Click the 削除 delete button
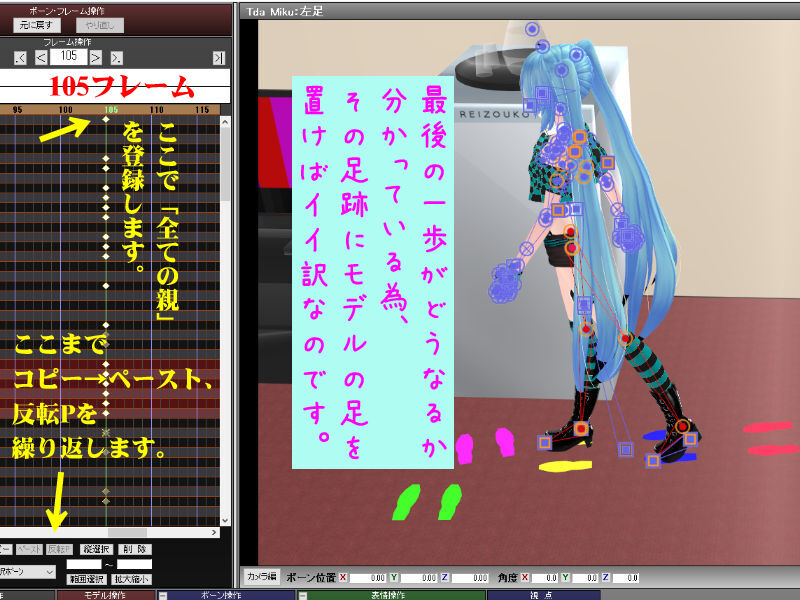Viewport: 800px width, 600px height. 135,549
